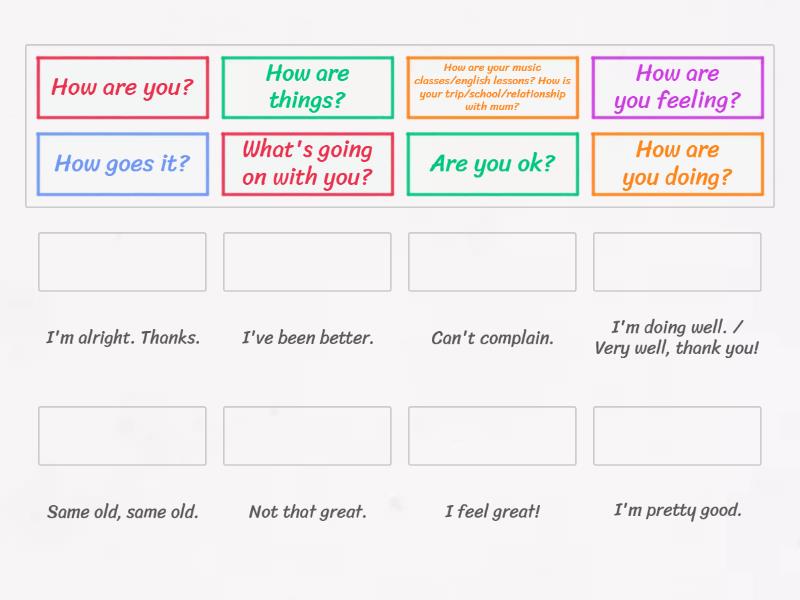Image resolution: width=800 pixels, height=600 pixels.
Task: Click the empty box above "Same old, same old."
Action: [x=122, y=436]
